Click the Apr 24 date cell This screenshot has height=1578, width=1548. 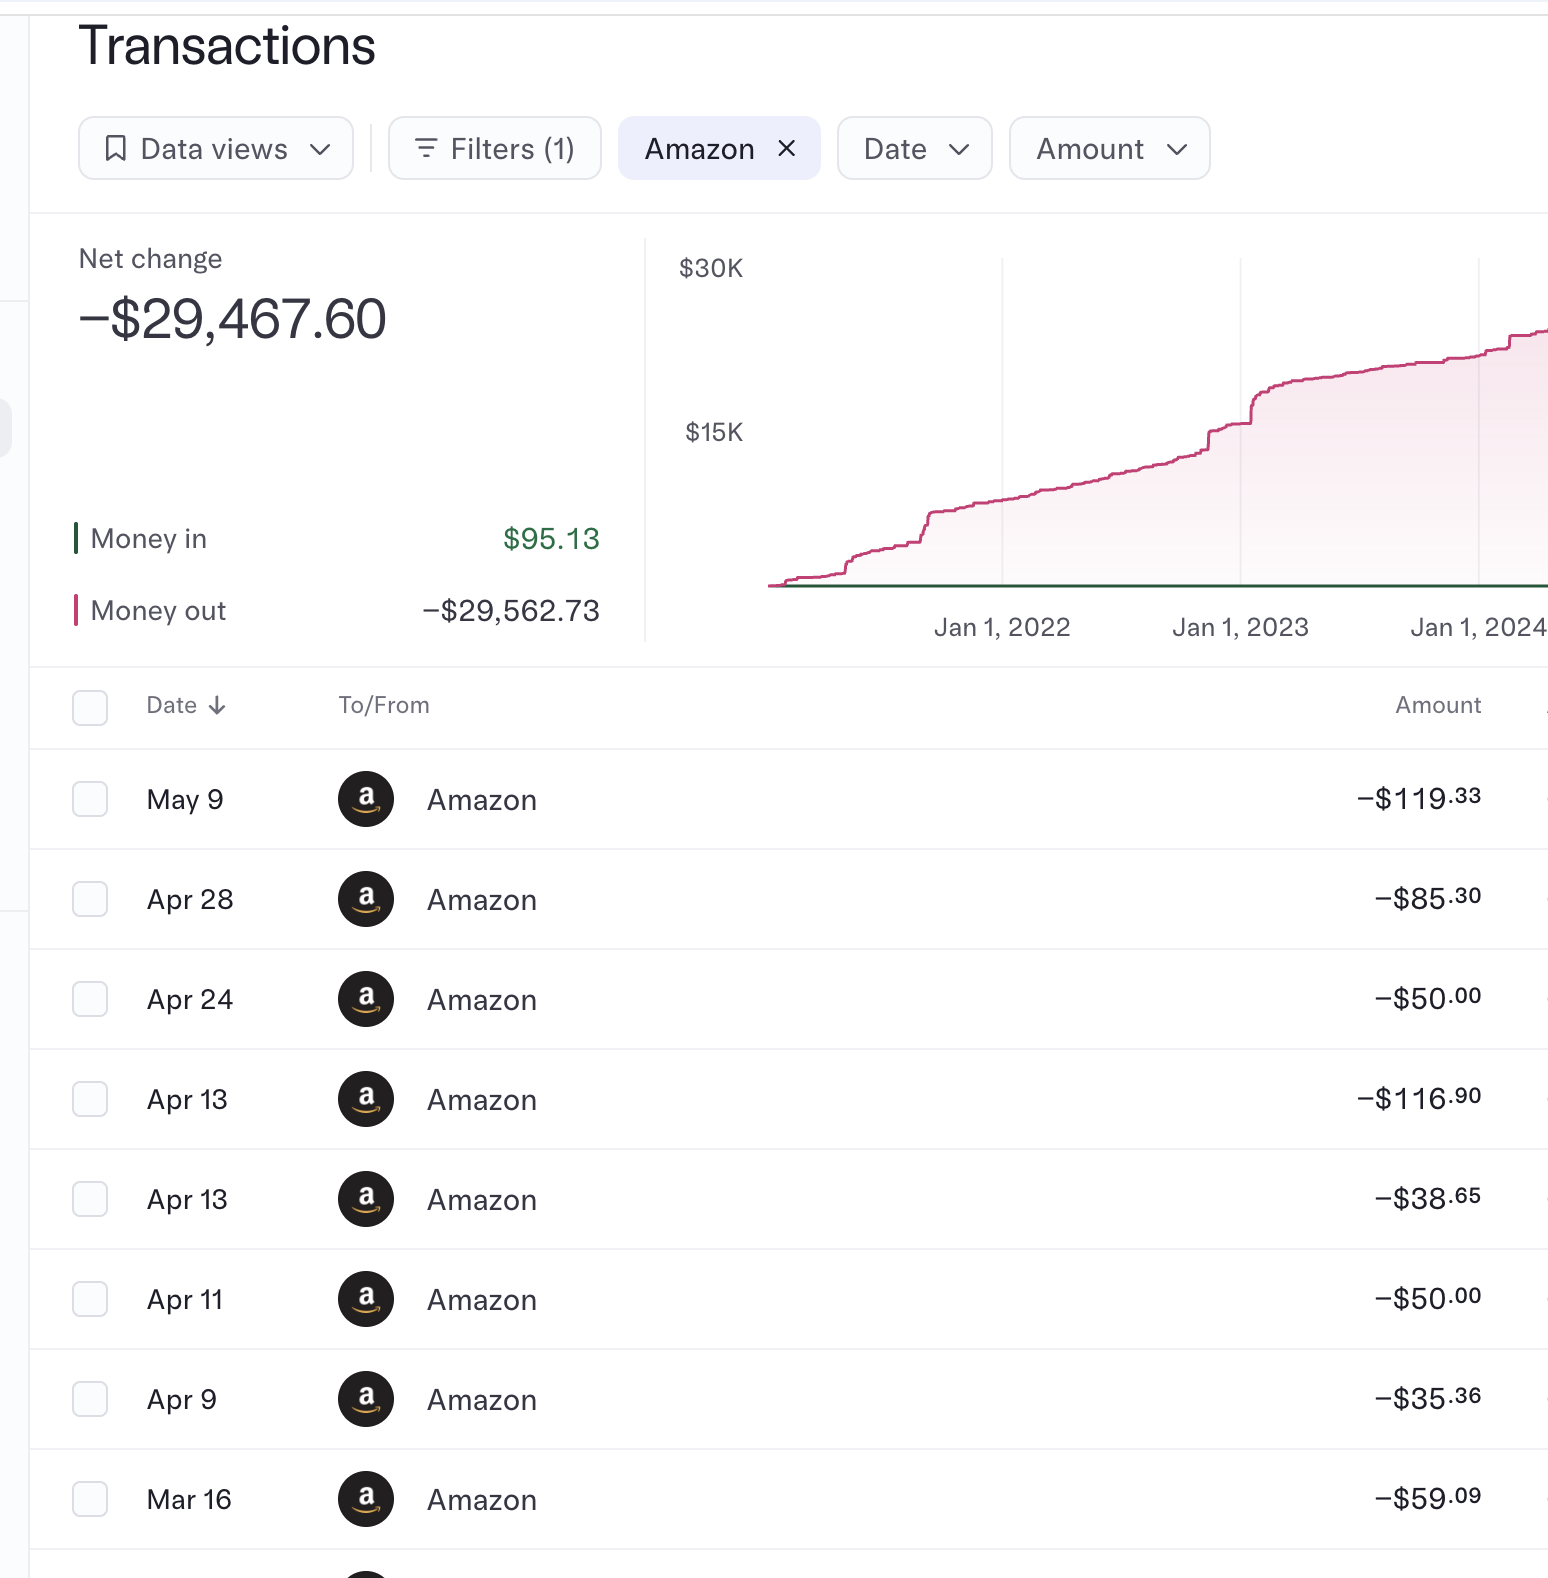(190, 1000)
